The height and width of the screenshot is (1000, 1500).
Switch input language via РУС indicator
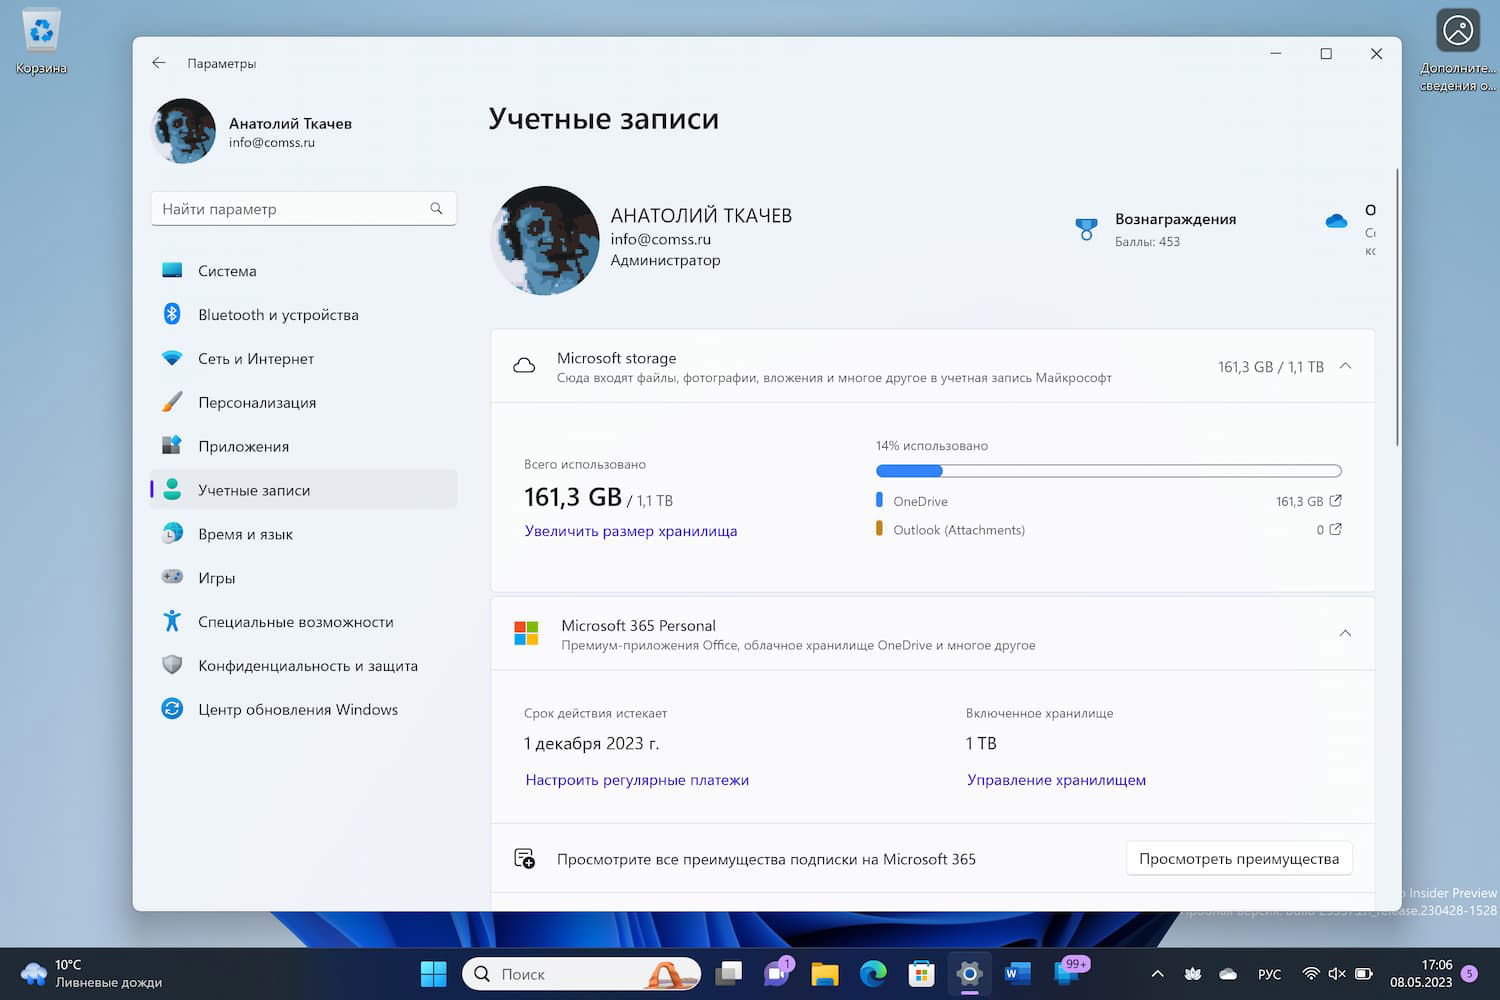pos(1269,974)
